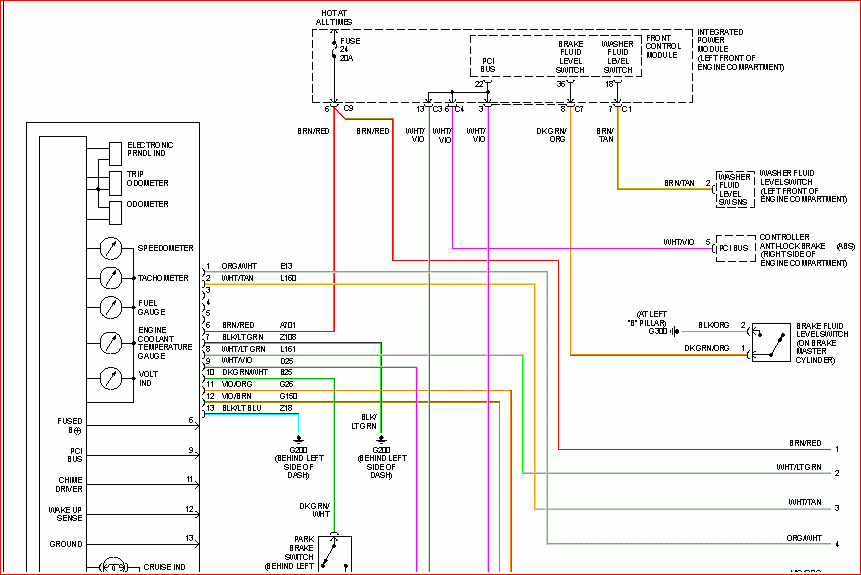Viewport: 861px width, 575px height.
Task: Click the G300 ground symbol at left B pillar
Action: pyautogui.click(x=675, y=331)
